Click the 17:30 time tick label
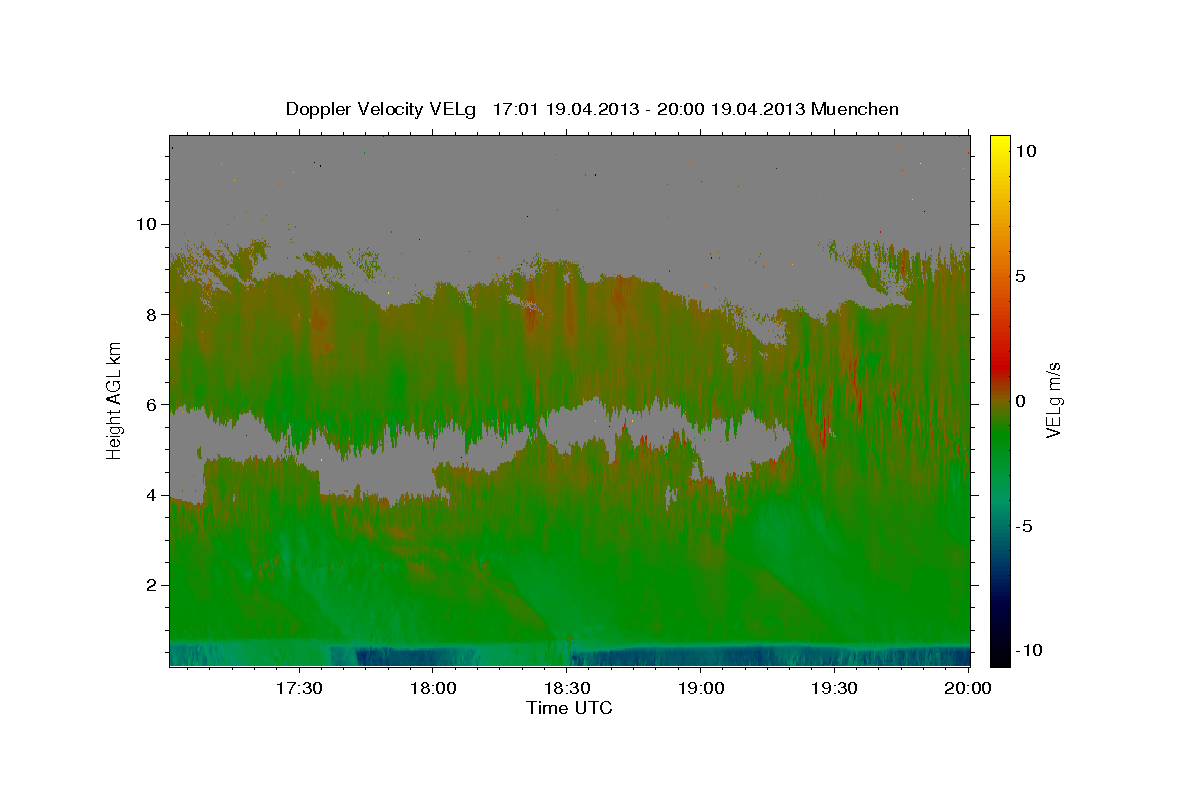 point(298,689)
